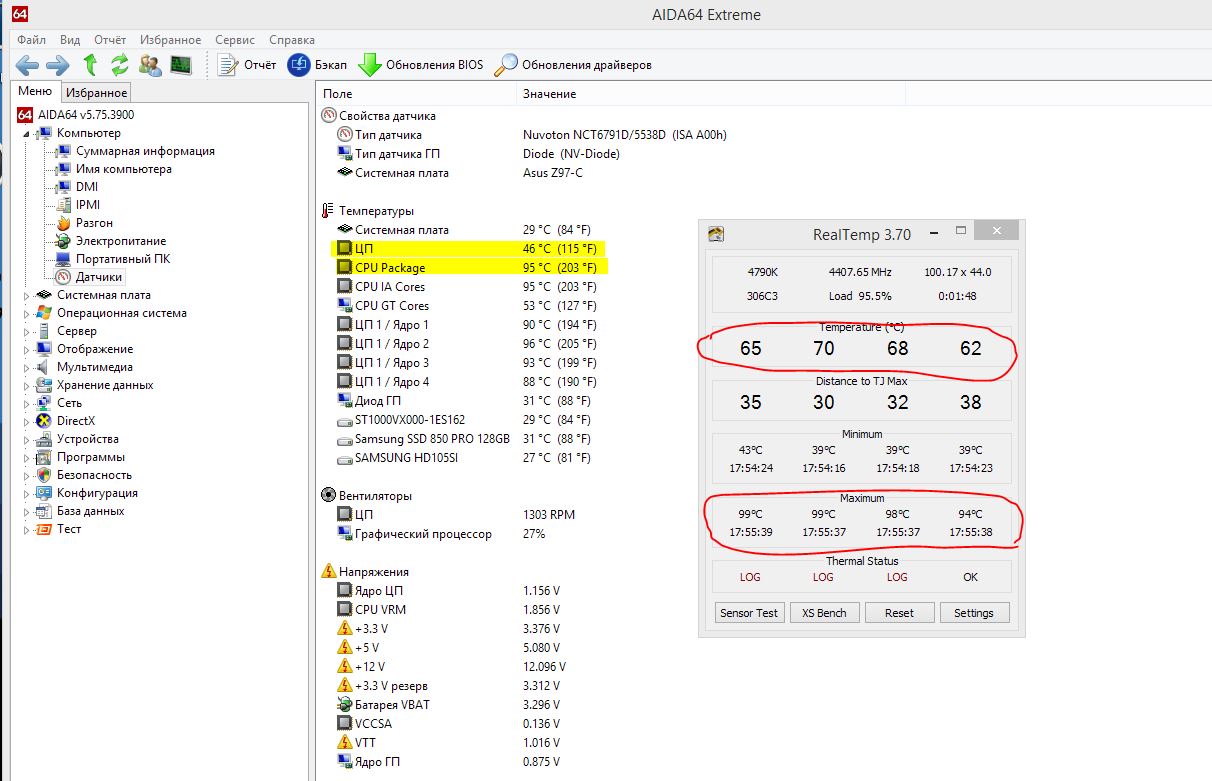1212x781 pixels.
Task: Click Обновления драйверов toolbar button
Action: point(574,65)
